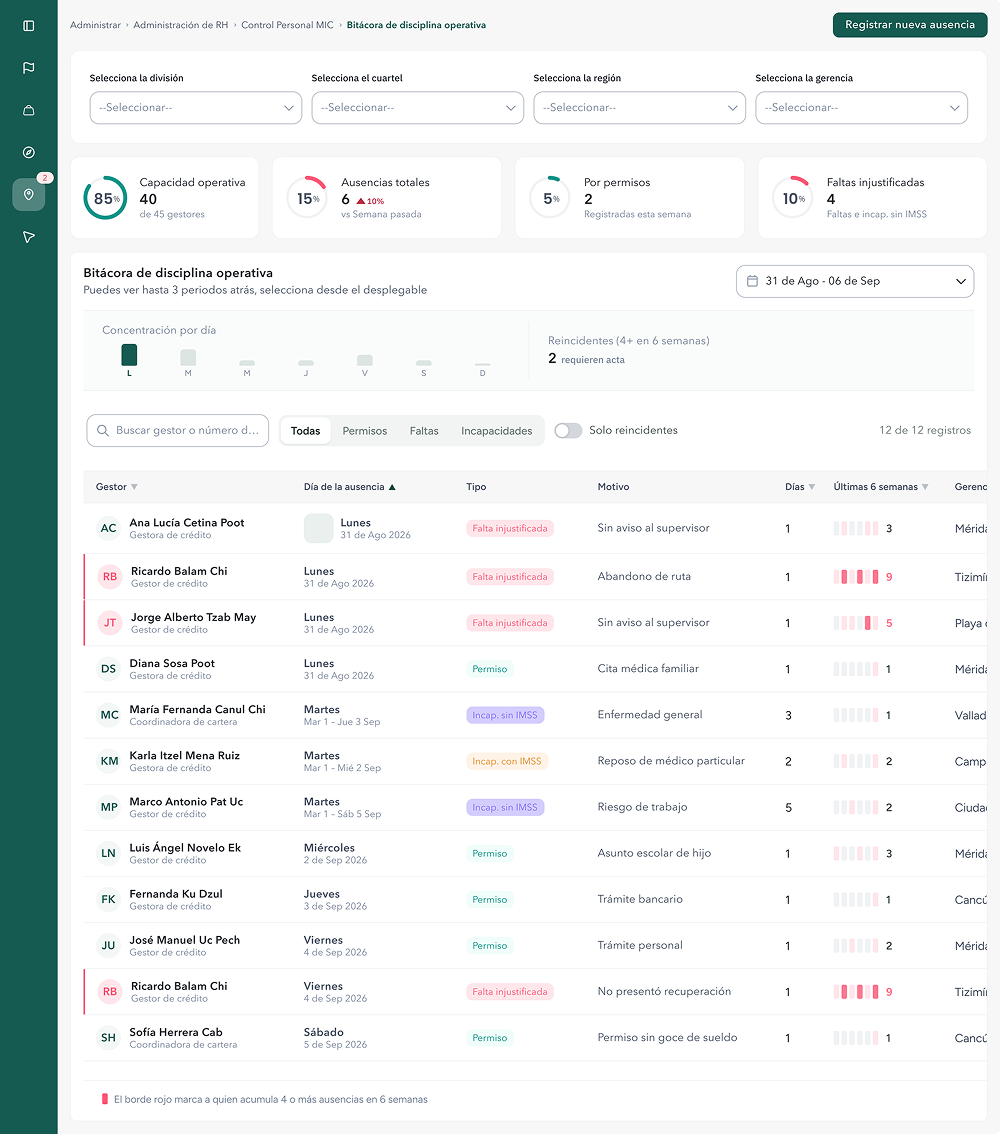This screenshot has width=1000, height=1134.
Task: Open the arrow pointer sidebar icon
Action: (29, 237)
